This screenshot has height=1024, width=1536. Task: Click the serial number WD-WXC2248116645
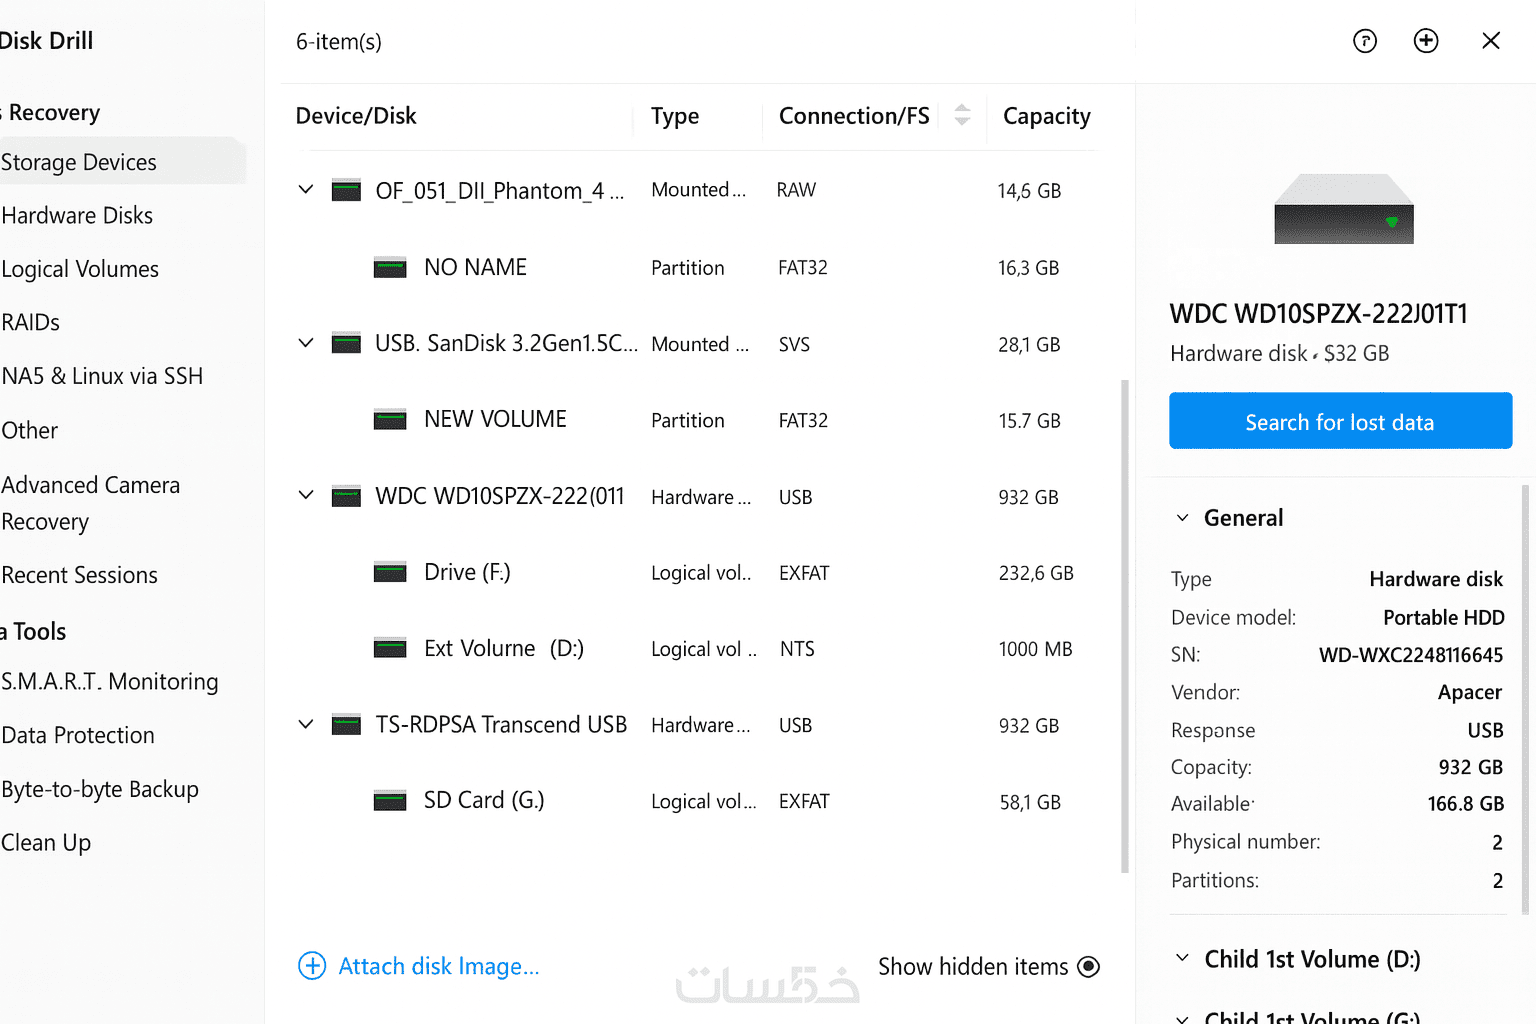point(1411,655)
